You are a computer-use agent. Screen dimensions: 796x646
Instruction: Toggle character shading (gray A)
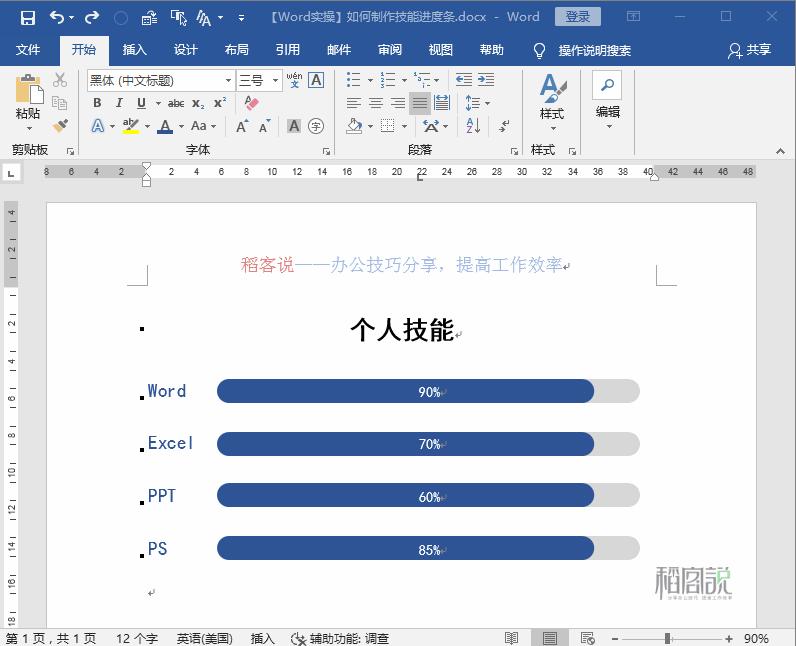click(294, 126)
